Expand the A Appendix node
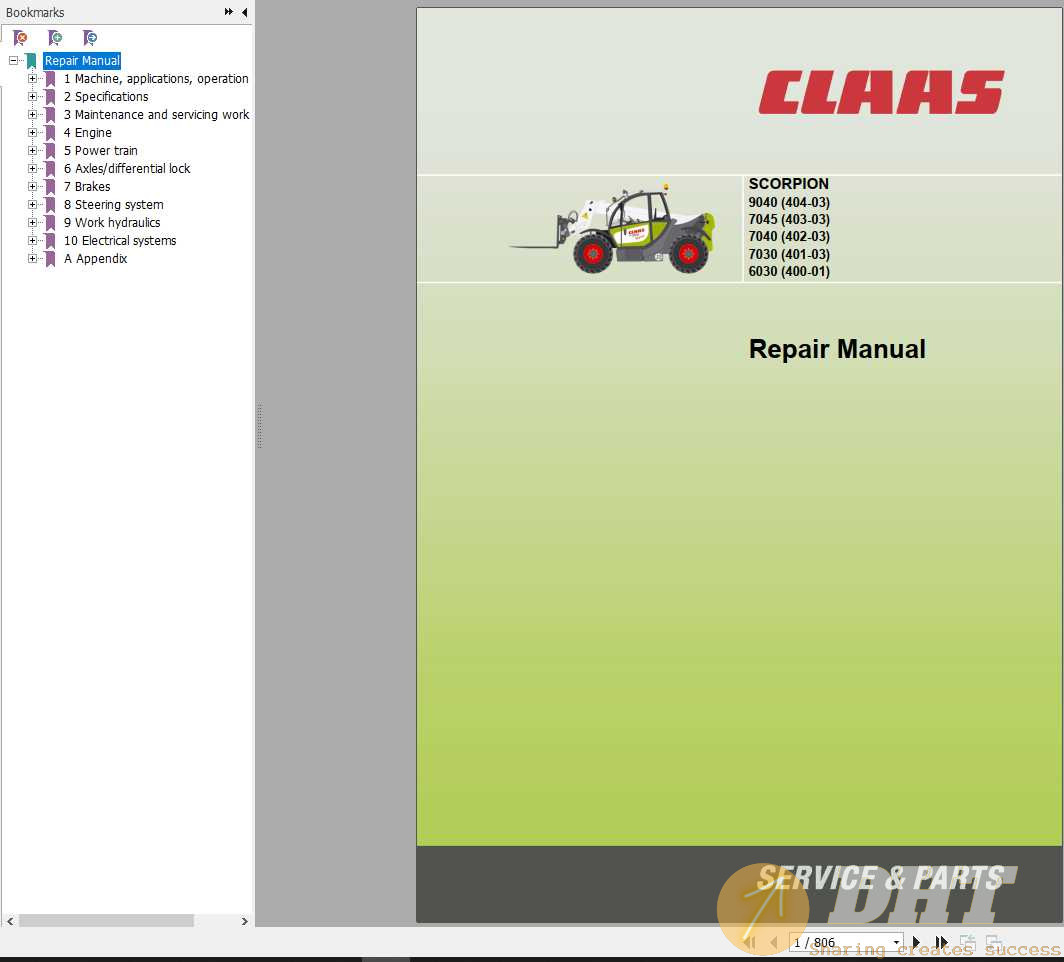The height and width of the screenshot is (962, 1064). tap(32, 258)
